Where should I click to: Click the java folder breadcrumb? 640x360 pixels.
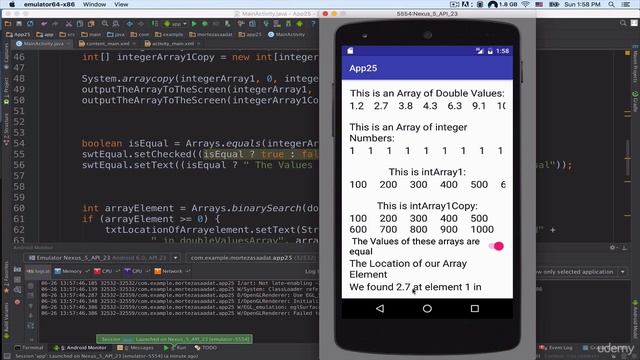(x=116, y=35)
